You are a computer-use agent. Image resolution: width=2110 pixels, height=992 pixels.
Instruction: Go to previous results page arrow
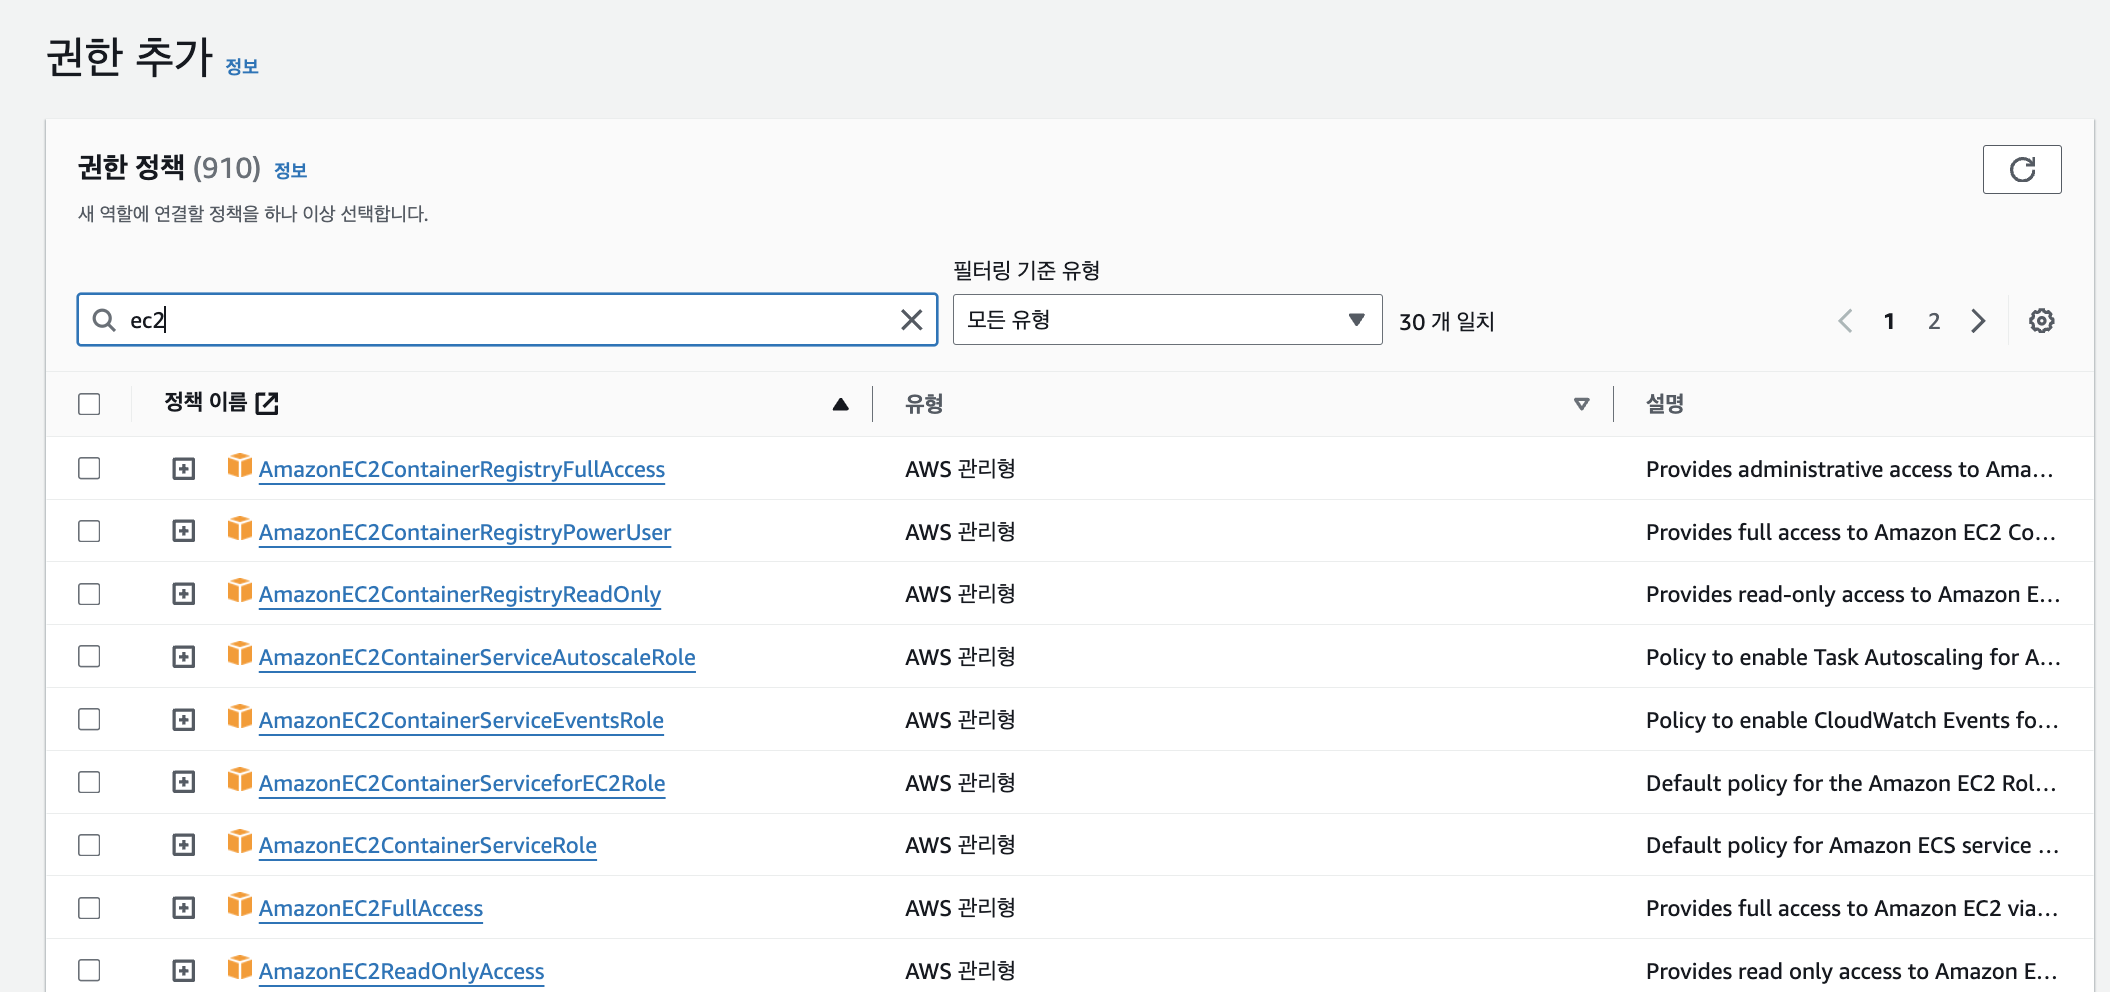pyautogui.click(x=1846, y=321)
